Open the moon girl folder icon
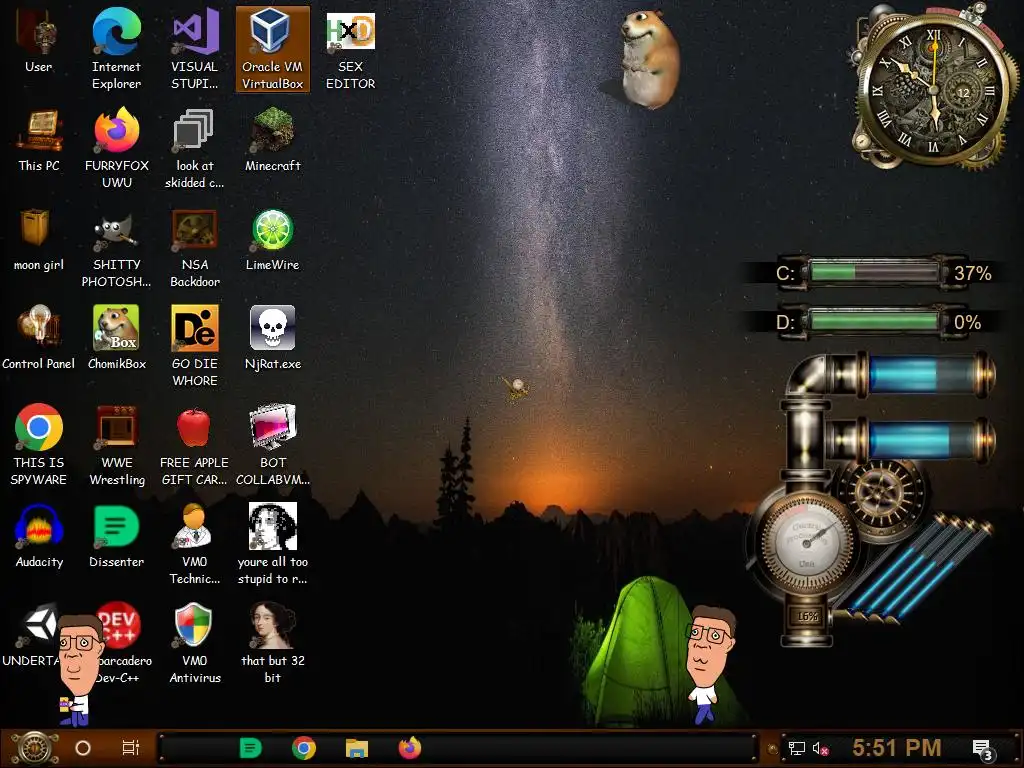 pyautogui.click(x=39, y=239)
